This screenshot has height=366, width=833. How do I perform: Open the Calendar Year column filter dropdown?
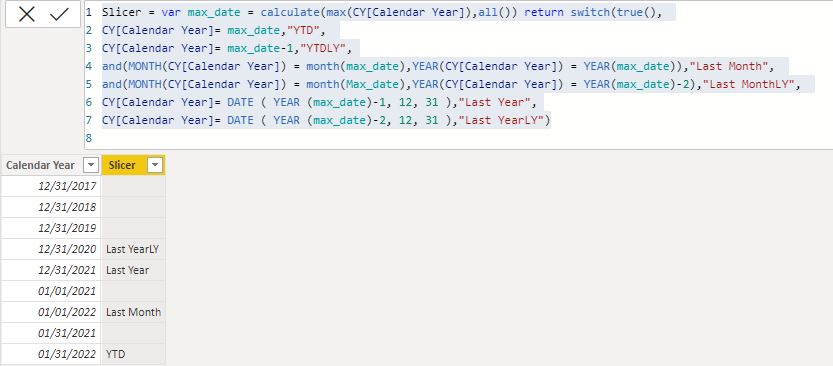[91, 166]
